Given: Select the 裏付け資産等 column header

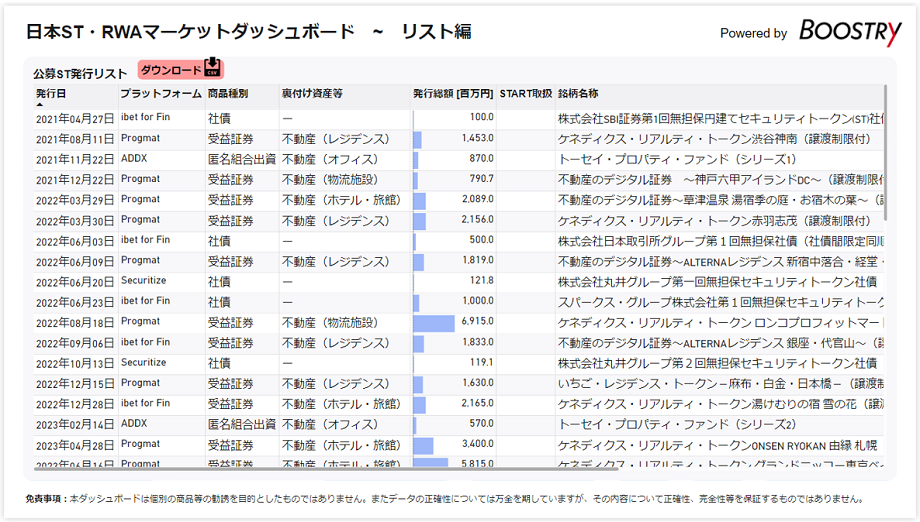Looking at the screenshot, I should pyautogui.click(x=312, y=94).
